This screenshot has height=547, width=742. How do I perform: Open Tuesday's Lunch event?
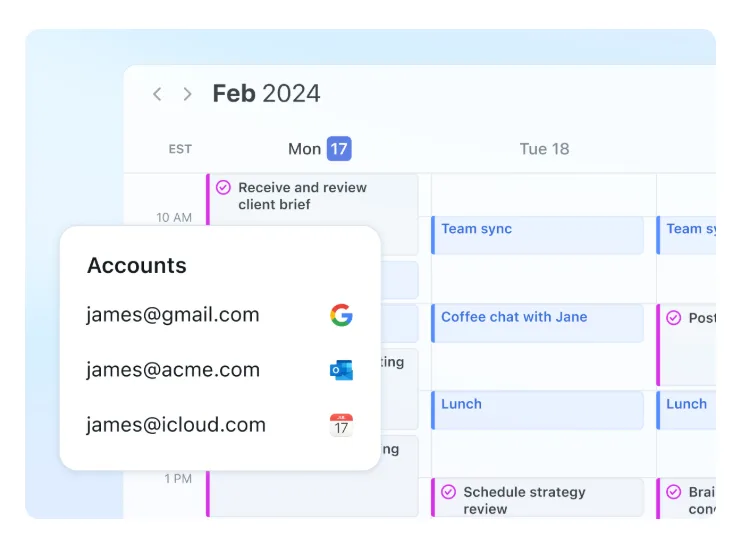pos(537,410)
